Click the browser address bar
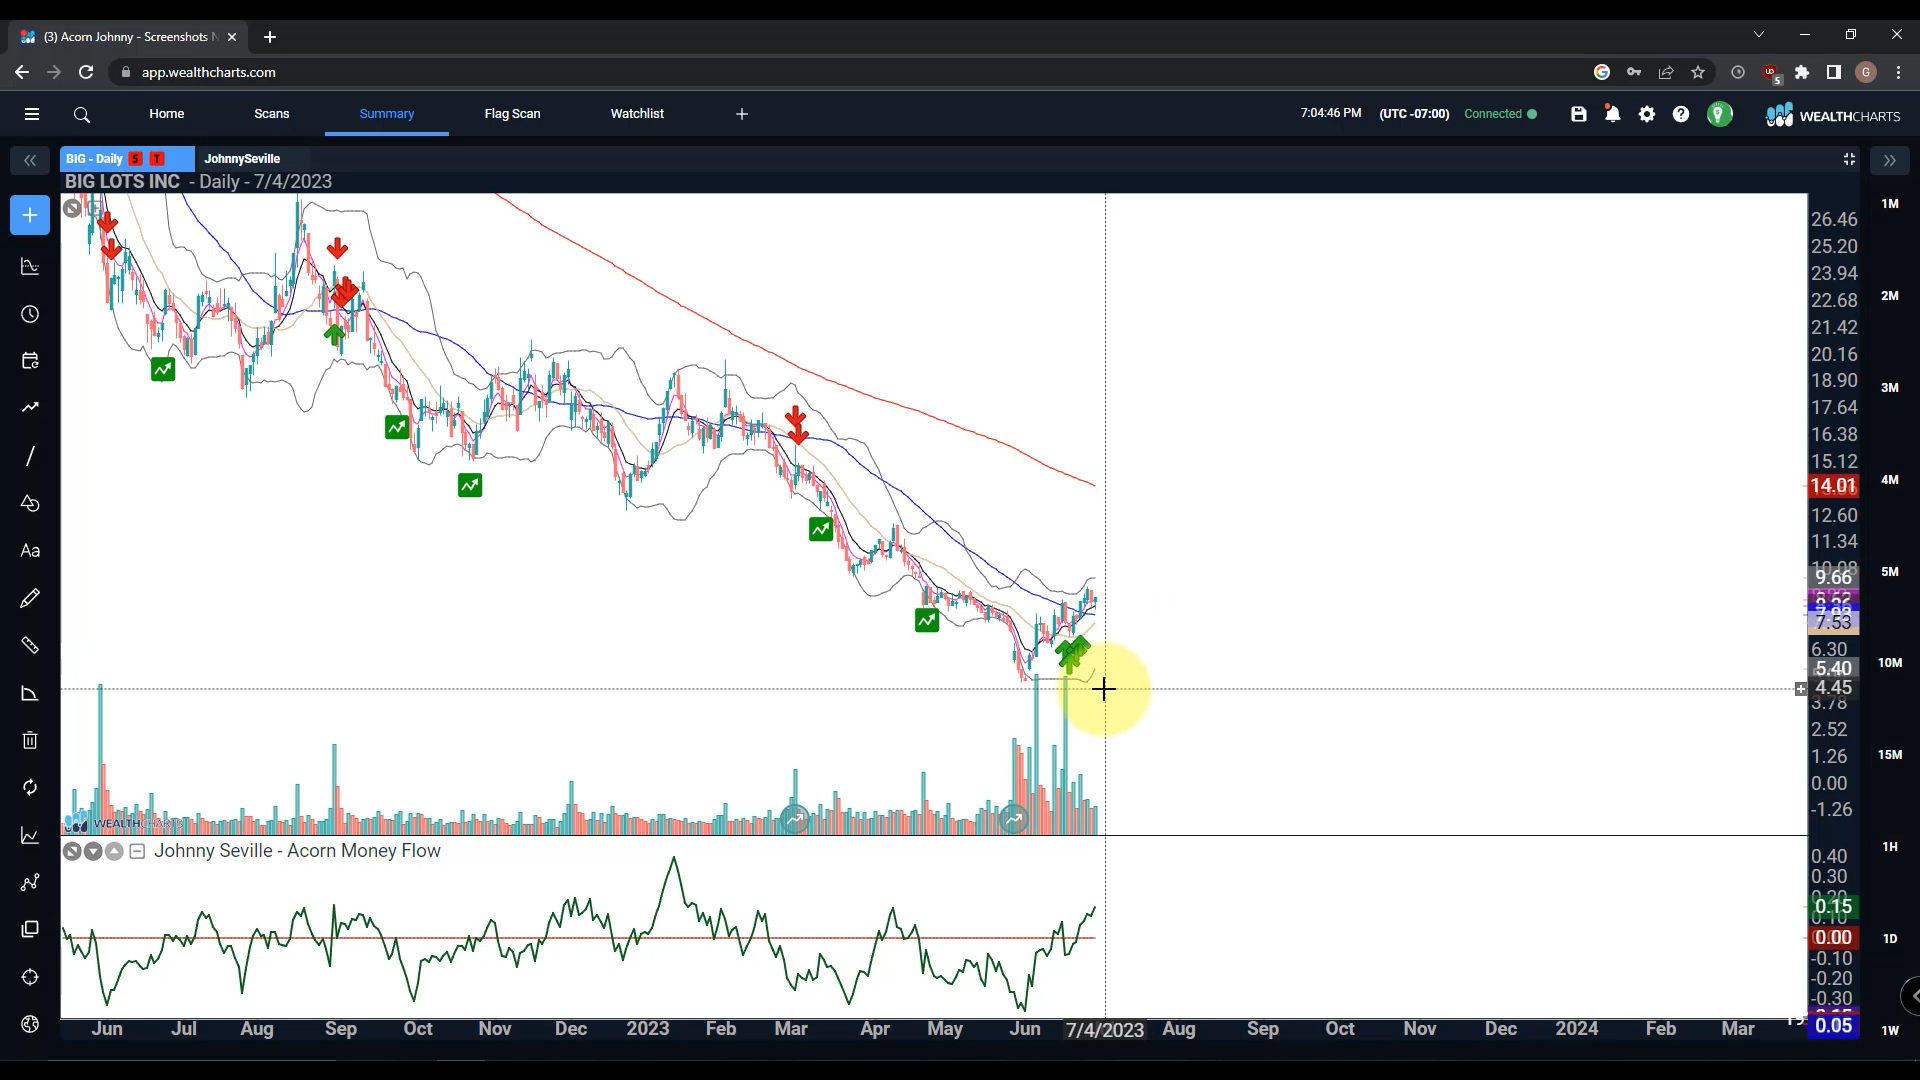Screen dimensions: 1920x1080 (x=850, y=72)
